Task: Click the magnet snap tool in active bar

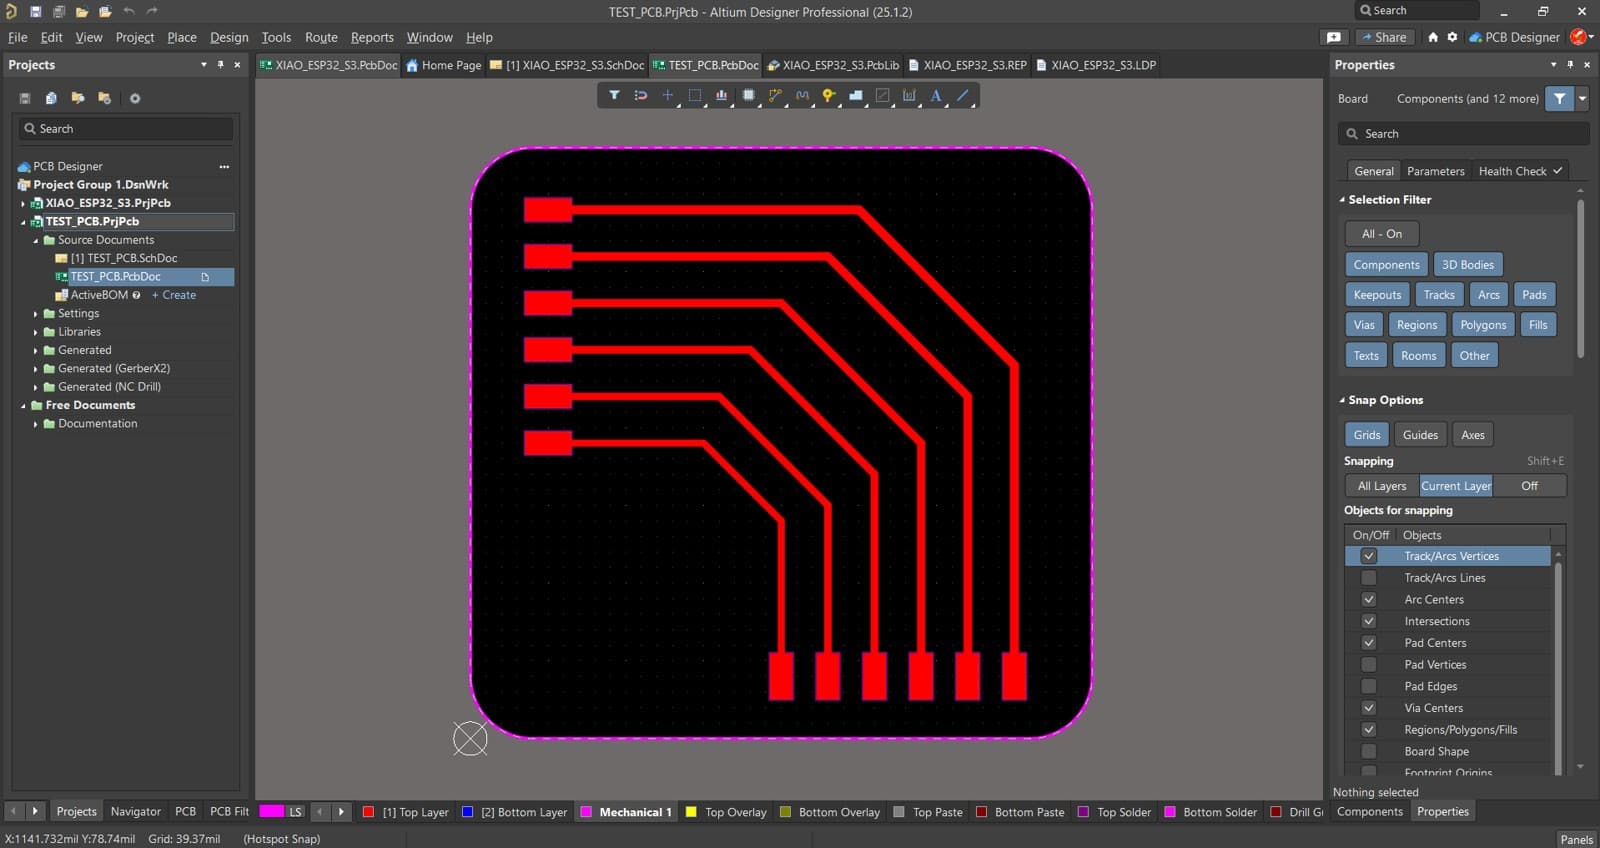Action: click(641, 95)
